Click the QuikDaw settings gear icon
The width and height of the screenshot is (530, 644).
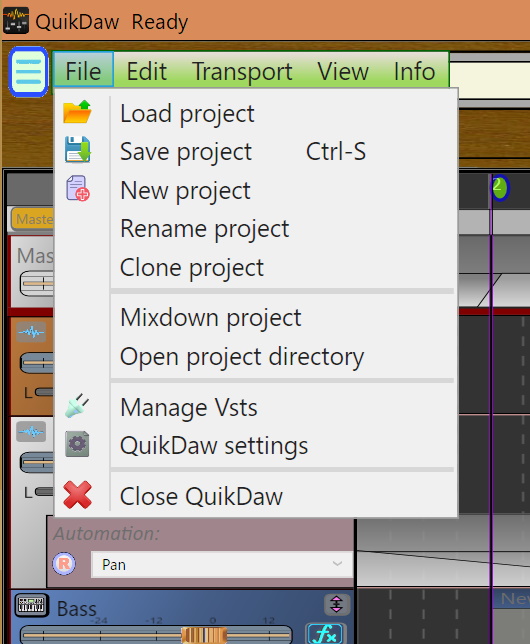pos(77,444)
